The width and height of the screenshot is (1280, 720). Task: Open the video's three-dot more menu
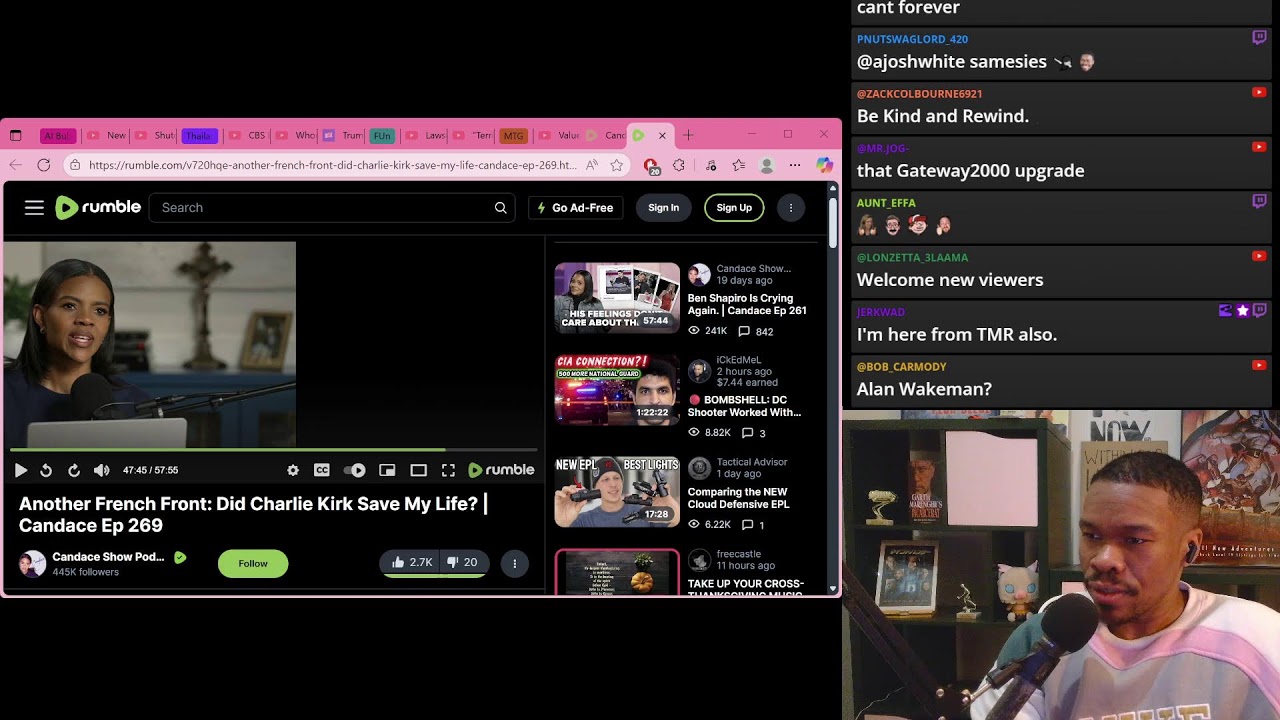click(515, 564)
